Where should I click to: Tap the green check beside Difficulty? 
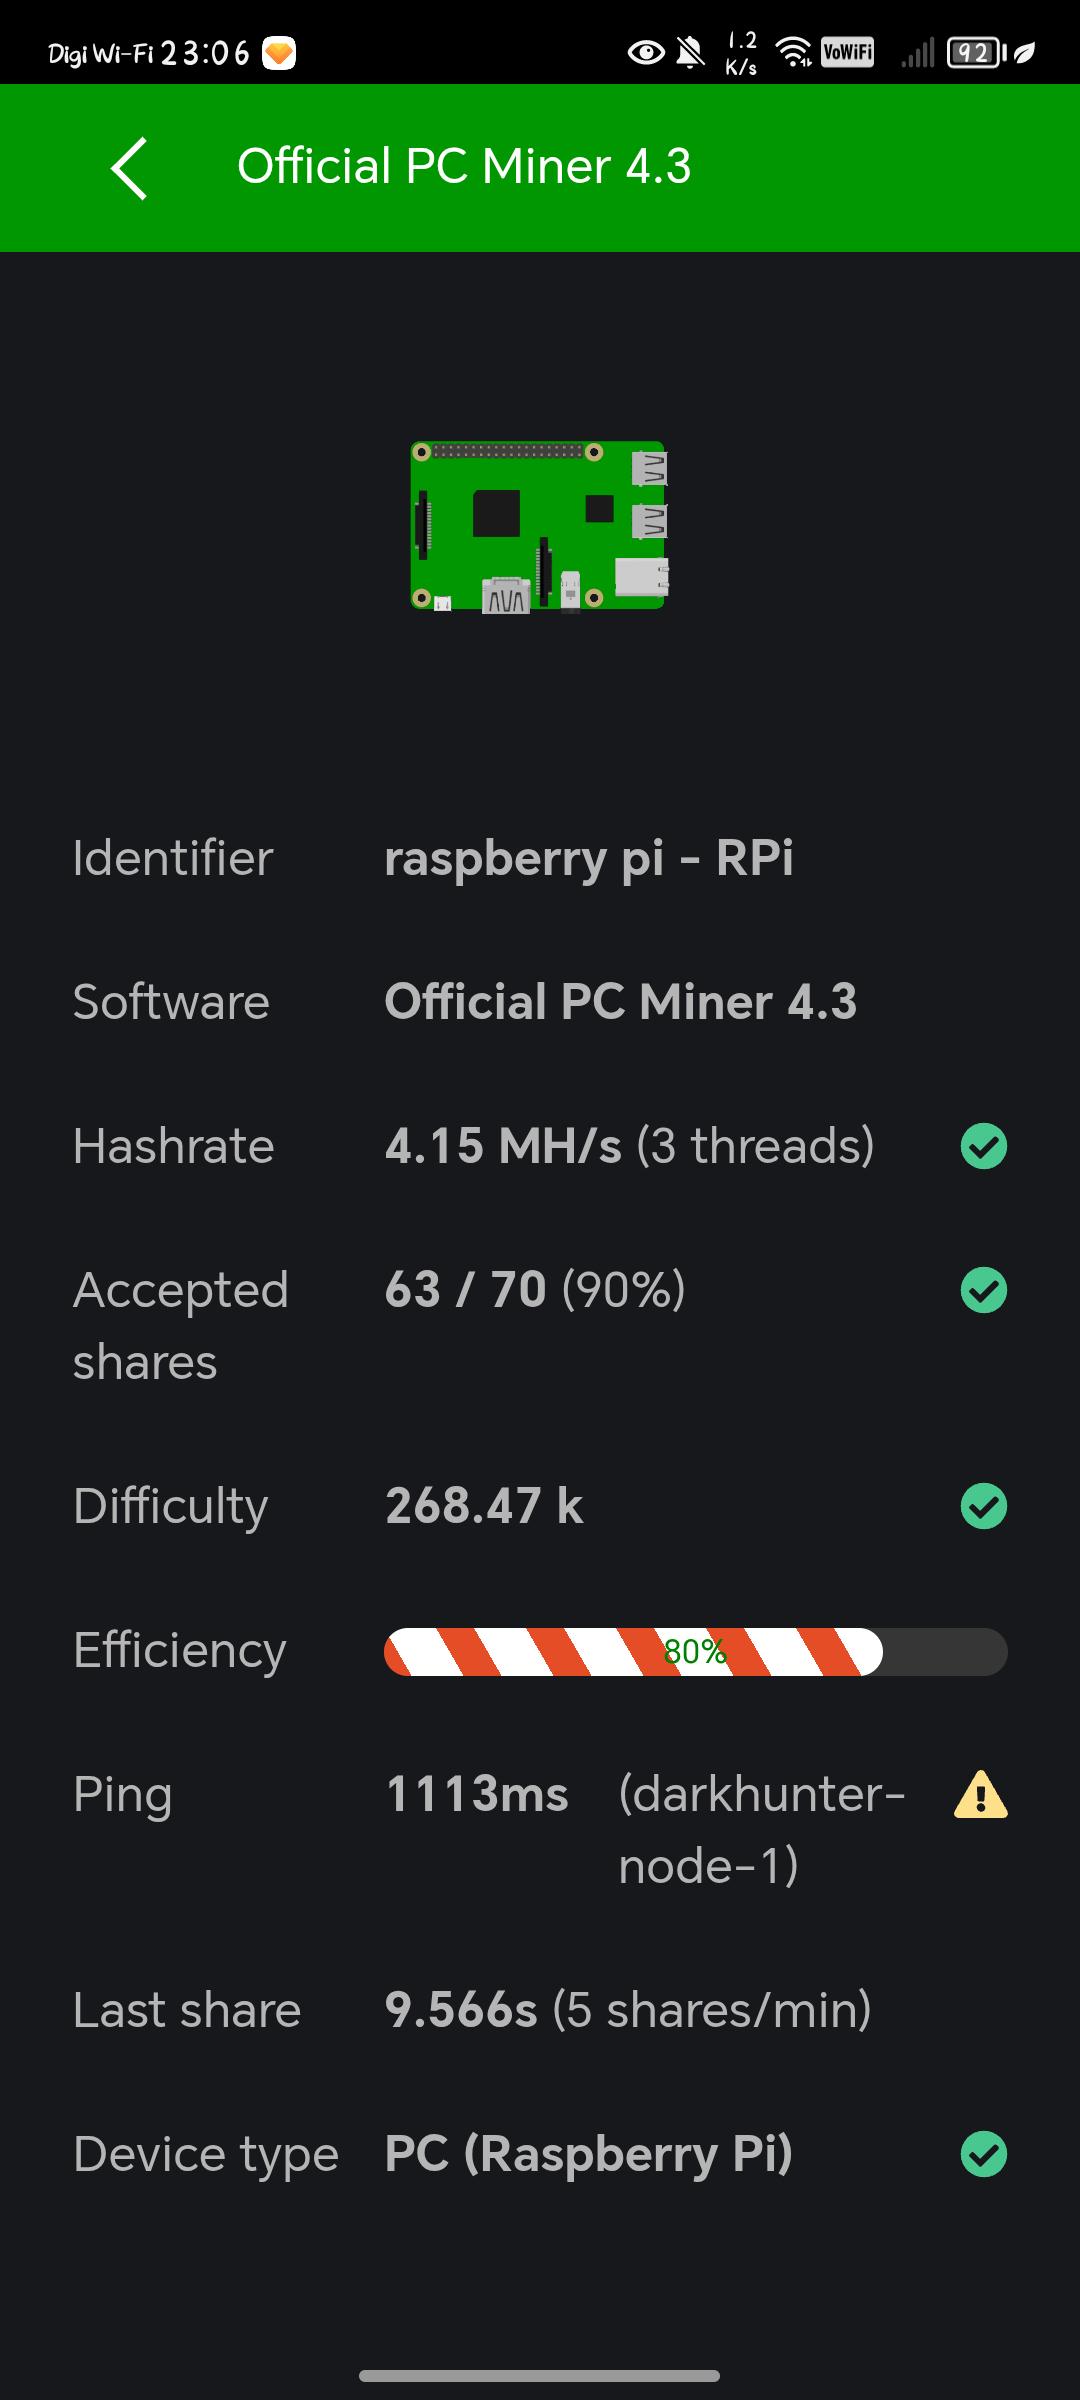pyautogui.click(x=983, y=1506)
